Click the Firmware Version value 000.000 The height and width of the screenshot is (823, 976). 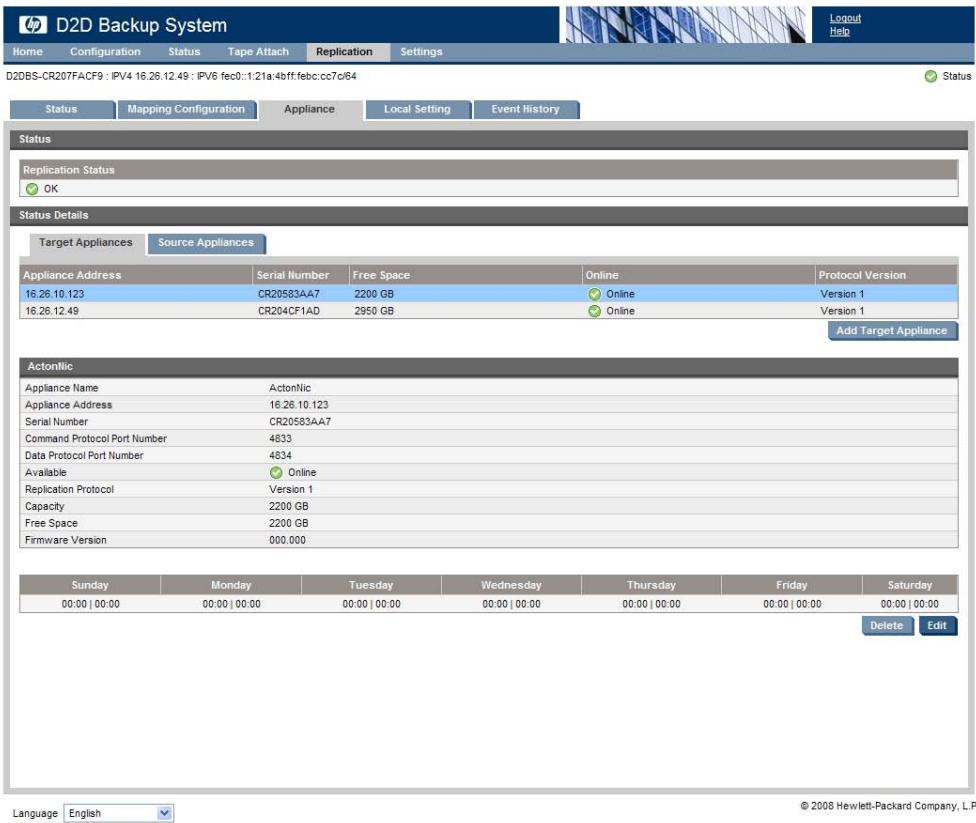point(287,540)
